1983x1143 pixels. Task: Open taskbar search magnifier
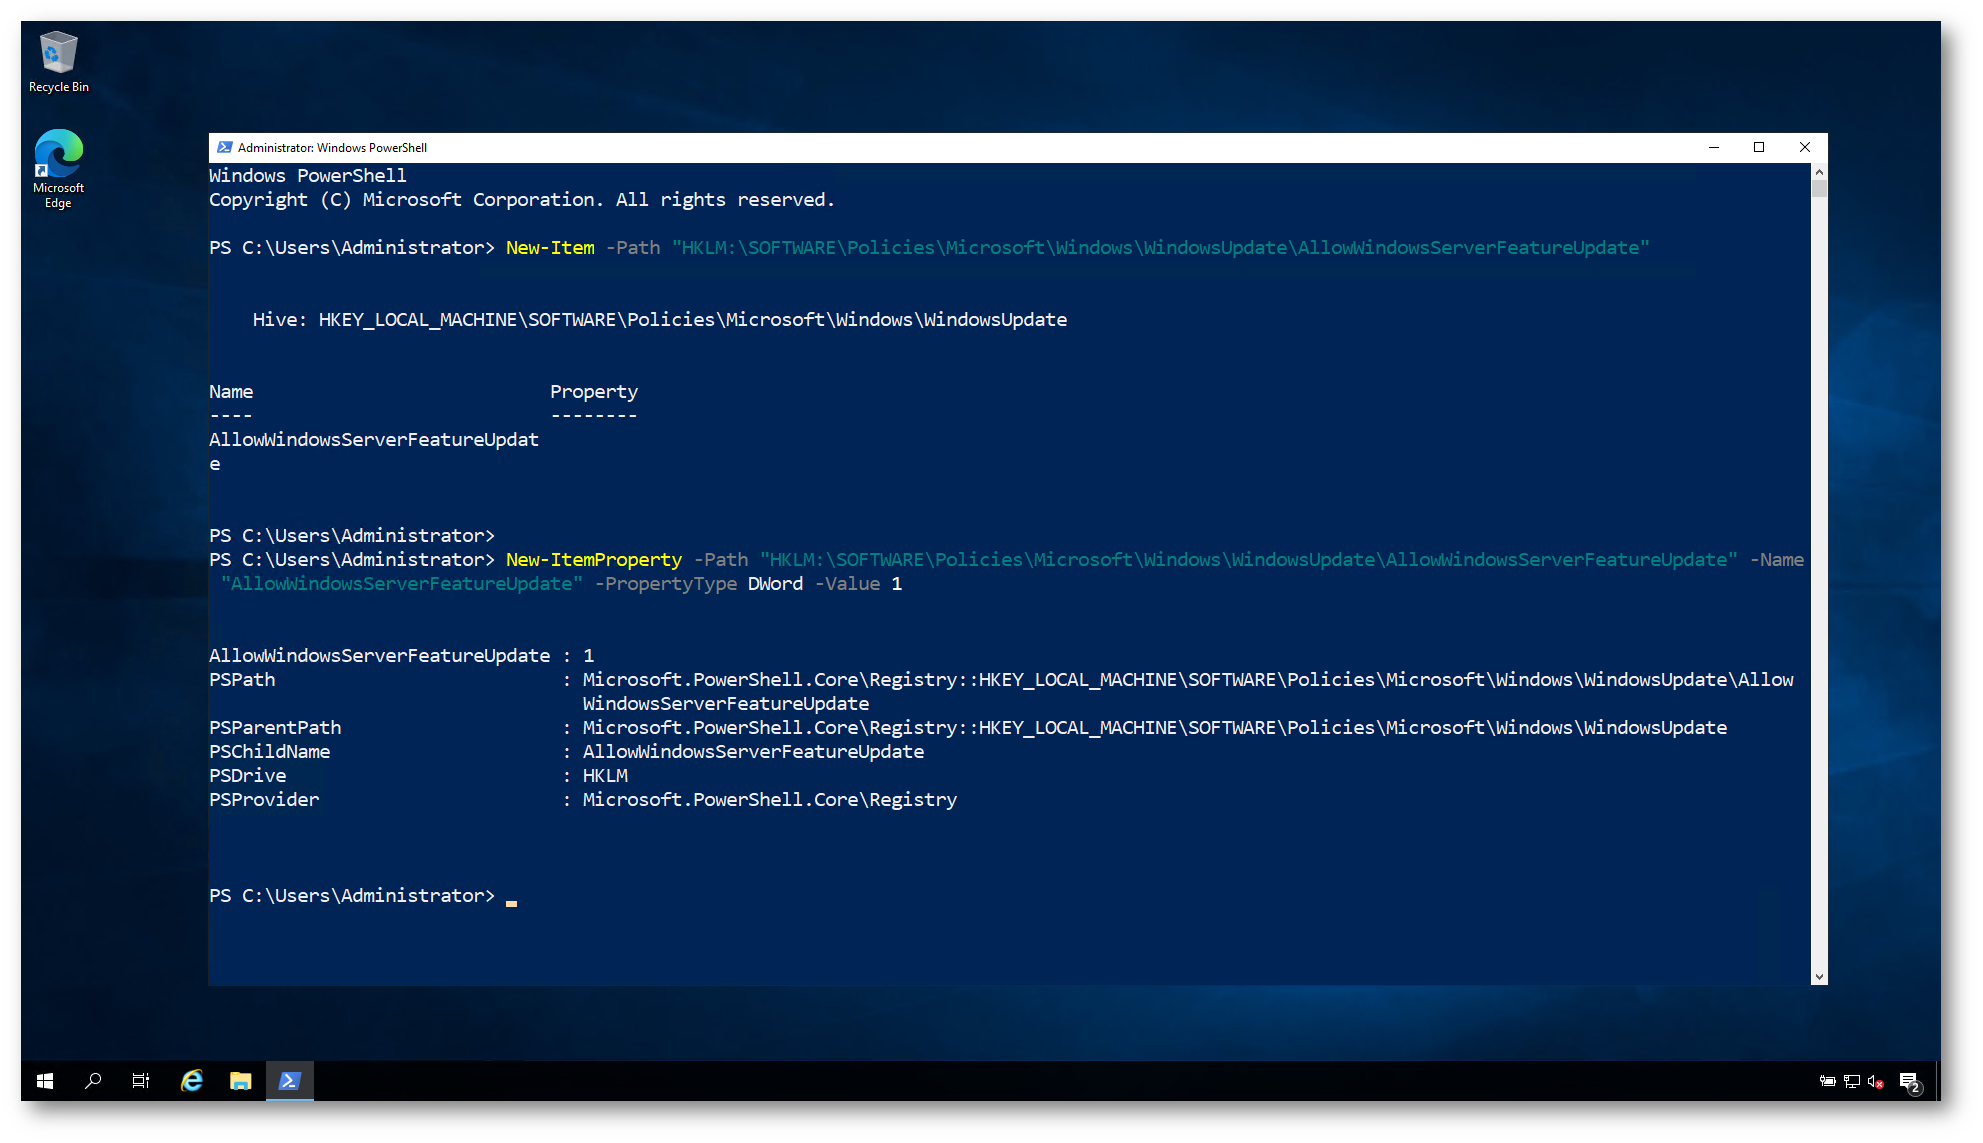[x=93, y=1081]
